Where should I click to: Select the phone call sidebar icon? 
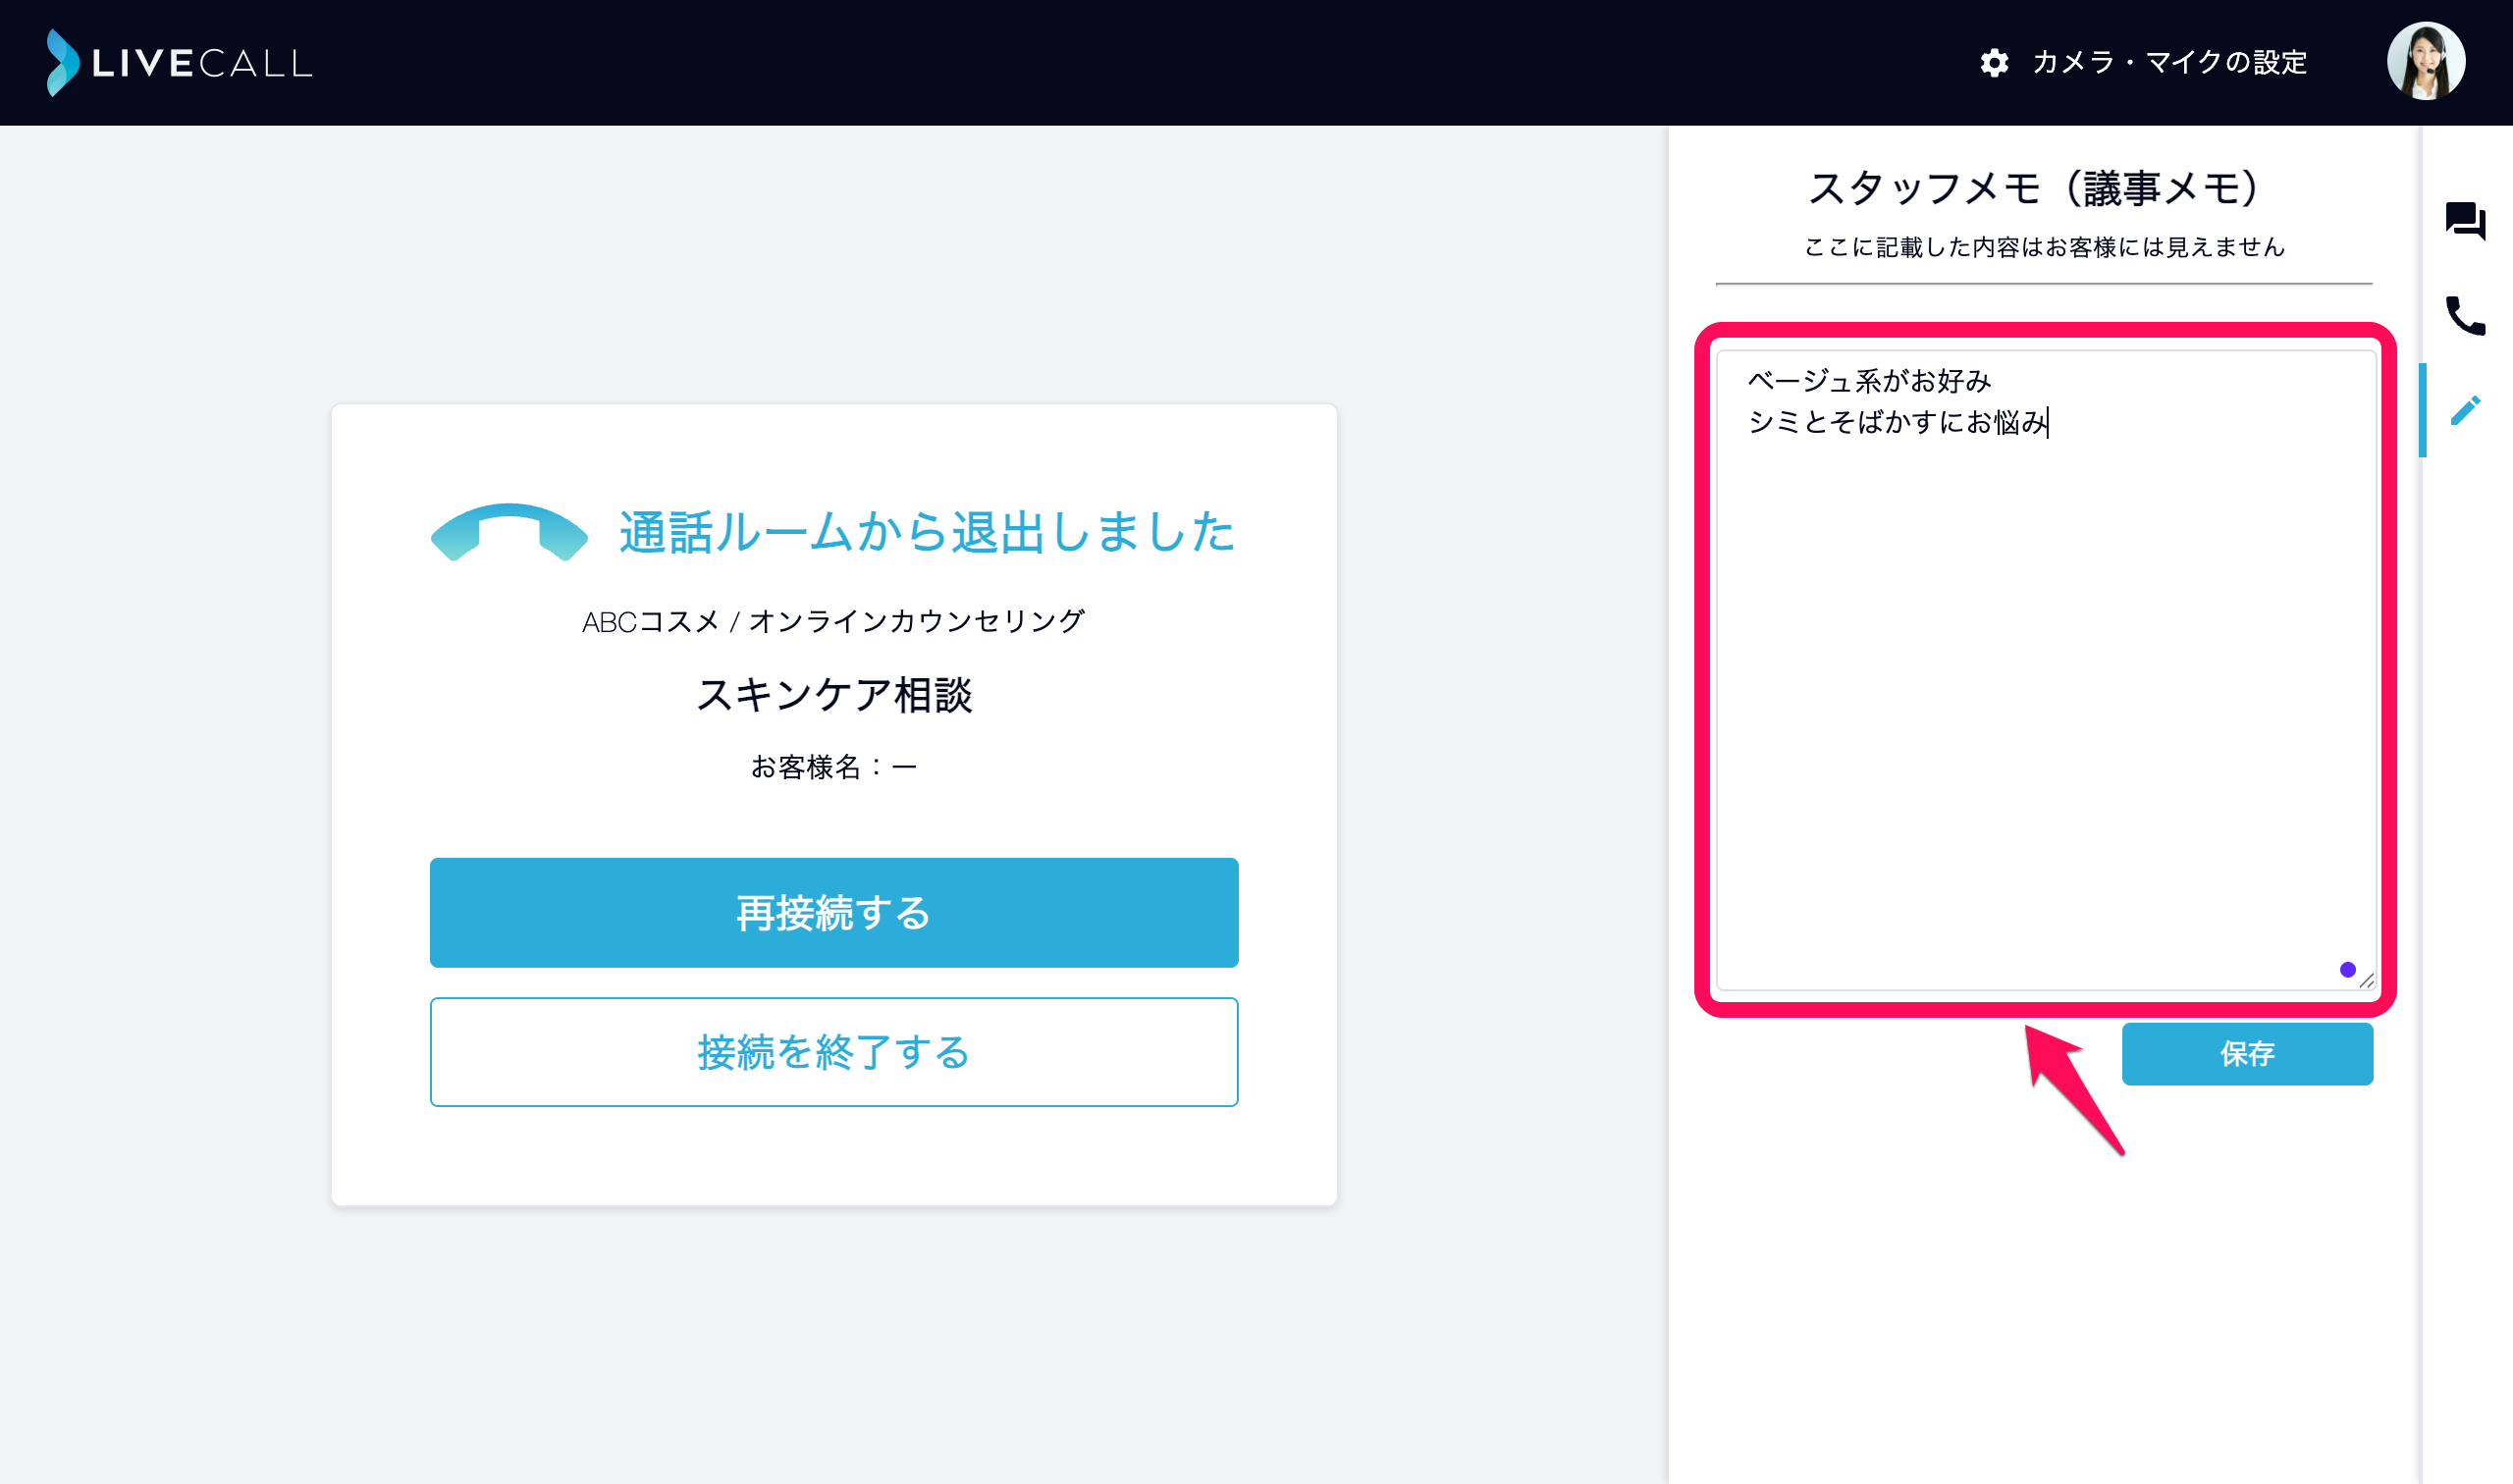coord(2465,316)
